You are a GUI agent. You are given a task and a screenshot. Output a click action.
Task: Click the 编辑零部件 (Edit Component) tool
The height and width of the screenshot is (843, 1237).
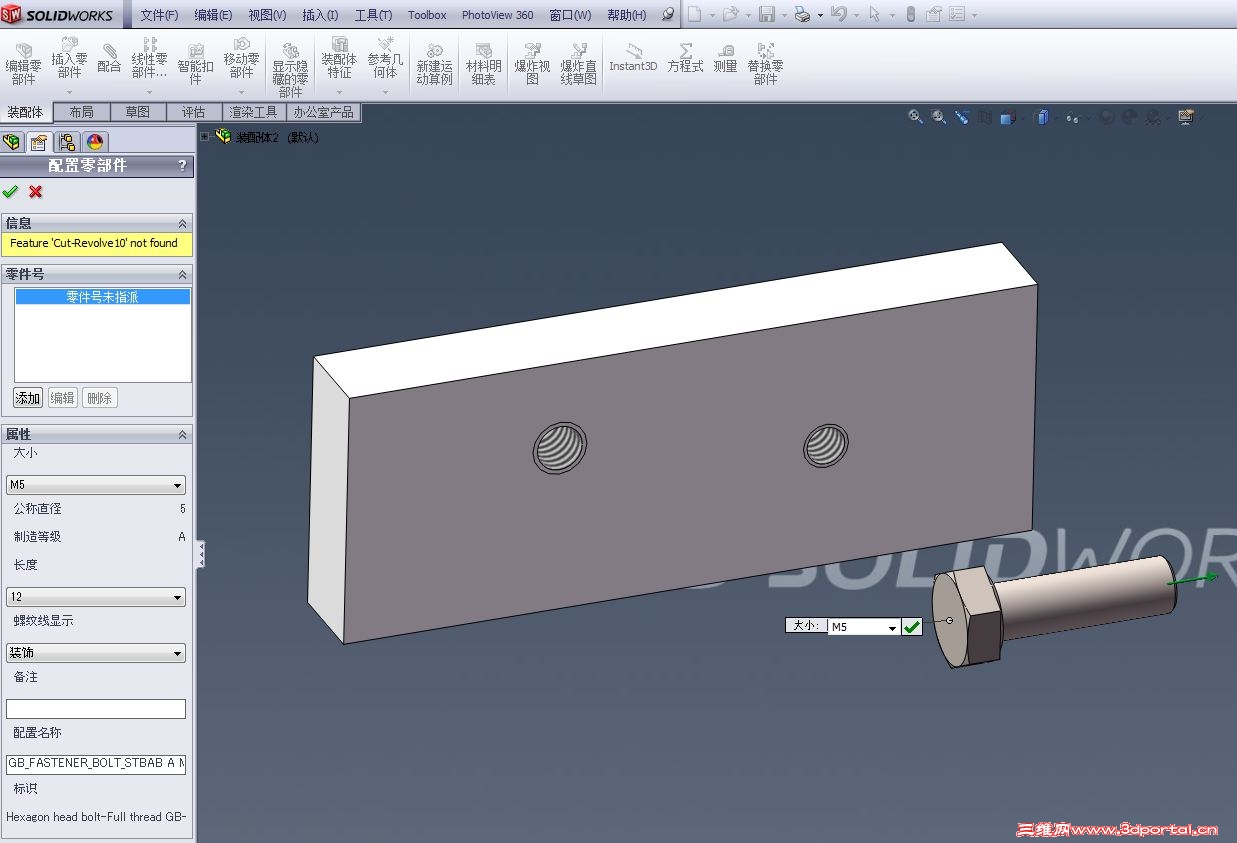(24, 64)
